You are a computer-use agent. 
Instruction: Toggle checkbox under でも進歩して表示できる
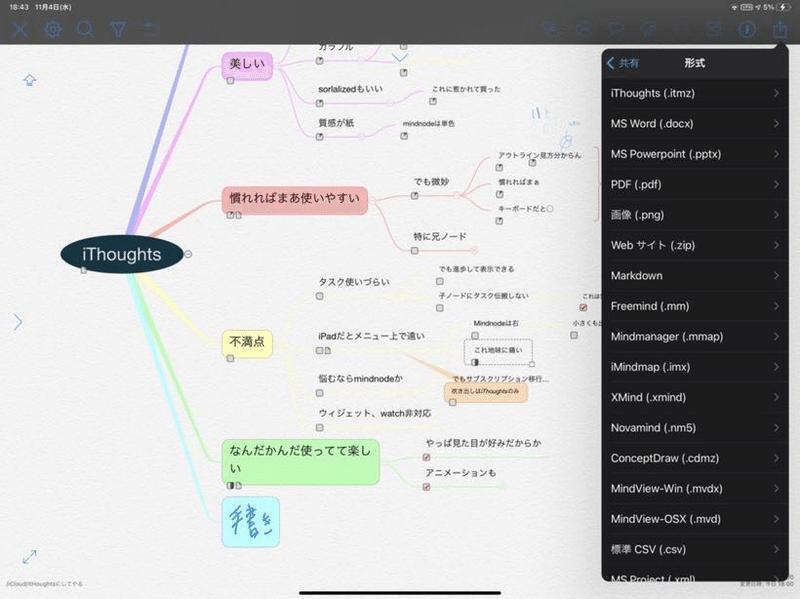pyautogui.click(x=440, y=281)
